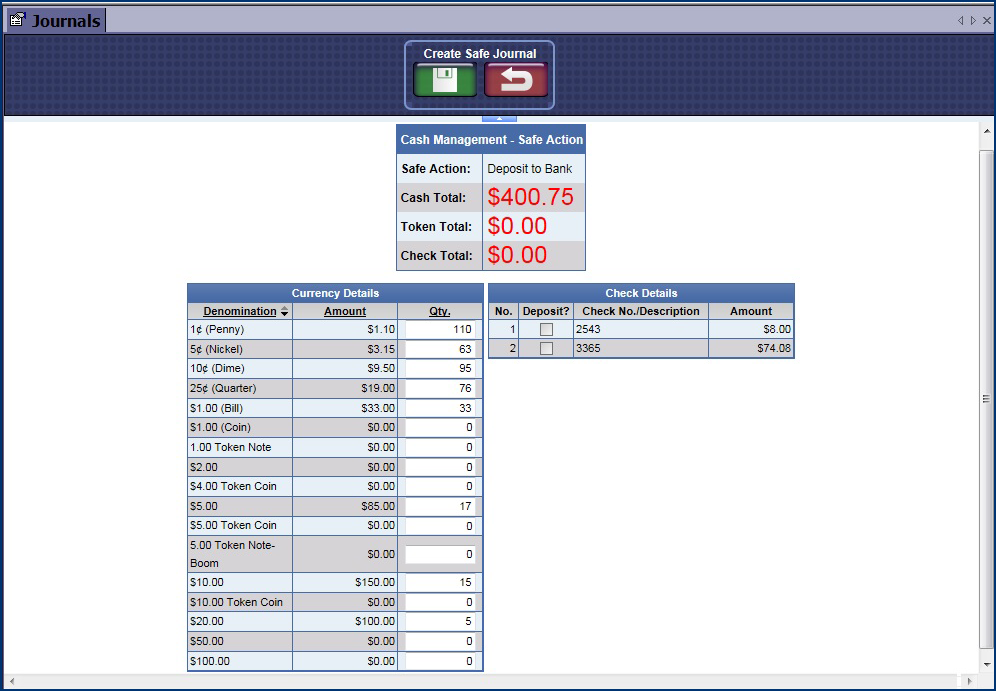Close the Journals tab with X
The width and height of the screenshot is (996, 691).
987,20
